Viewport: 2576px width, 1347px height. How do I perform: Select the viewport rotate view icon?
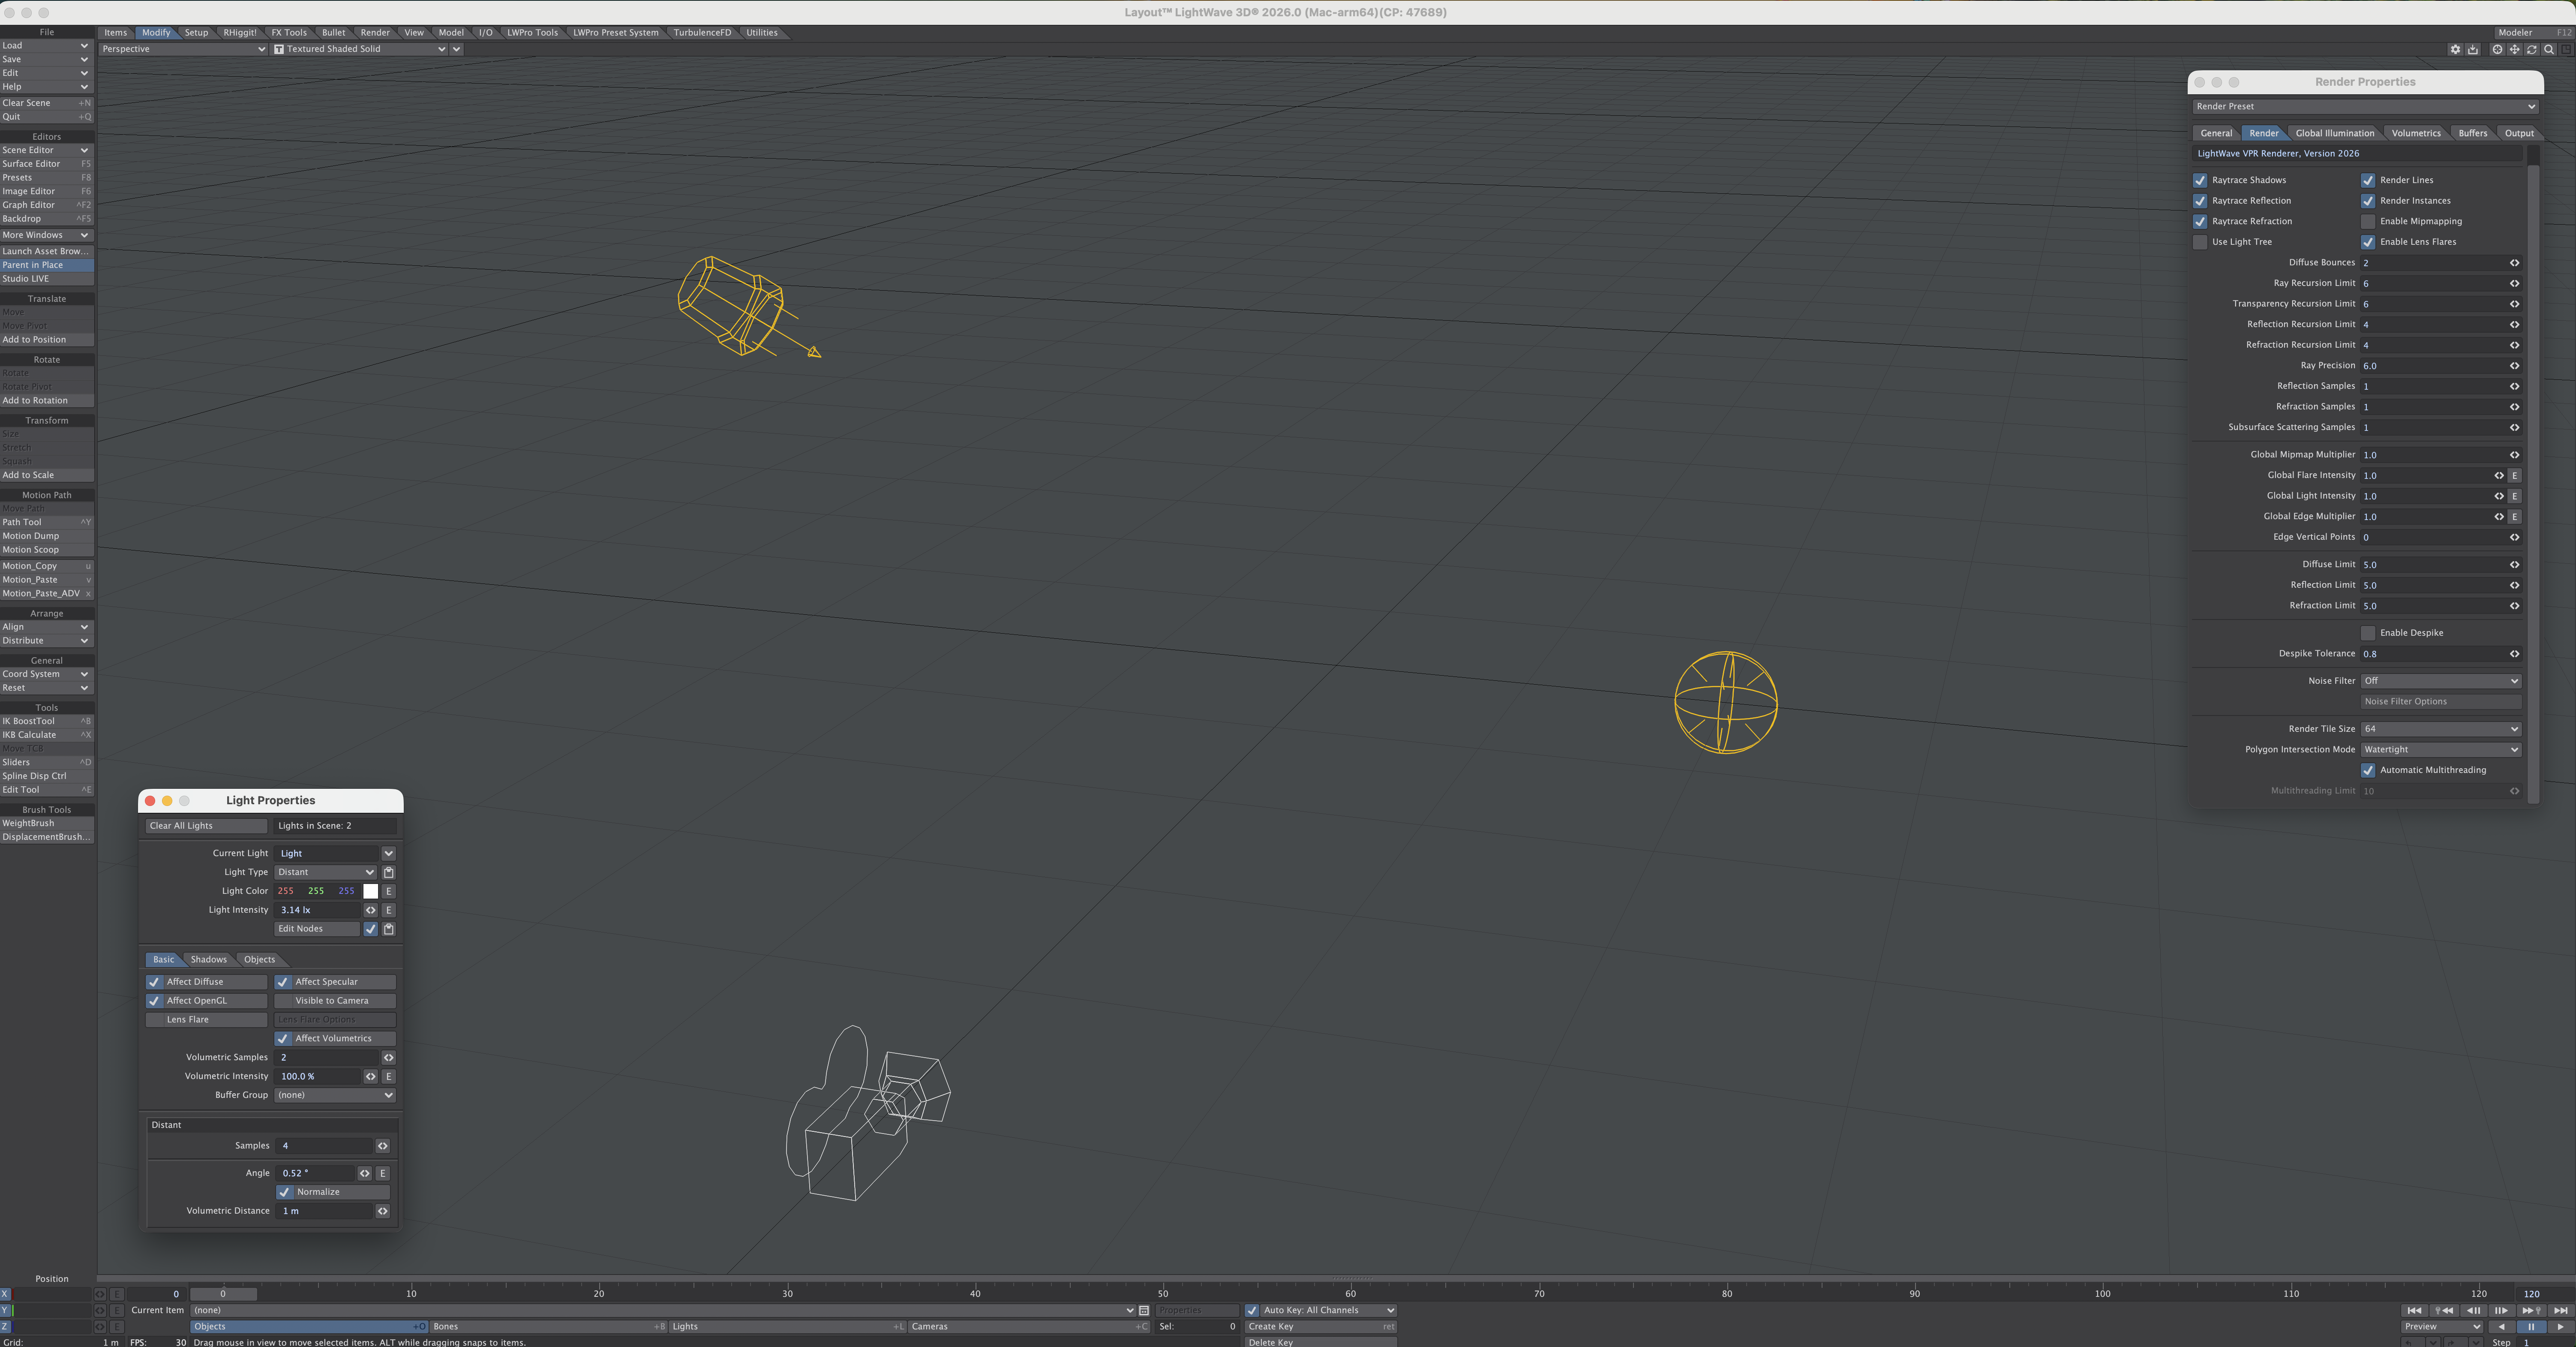pyautogui.click(x=2532, y=49)
